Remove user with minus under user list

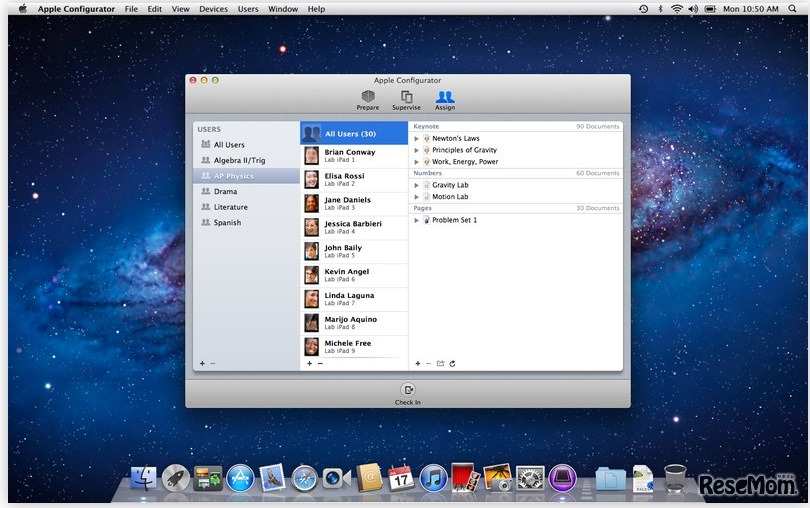tap(320, 363)
